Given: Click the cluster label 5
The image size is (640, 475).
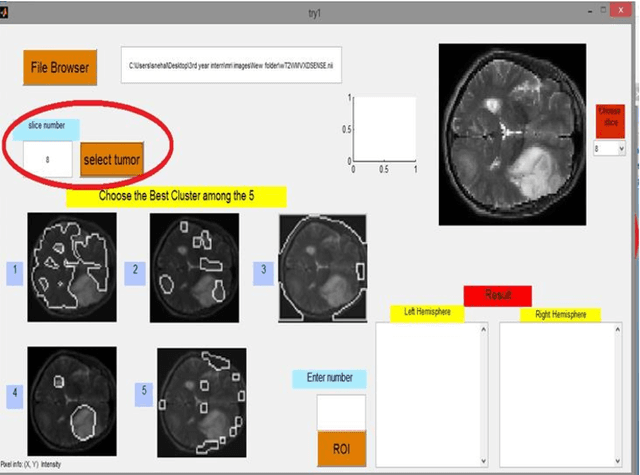Looking at the screenshot, I should pyautogui.click(x=144, y=395).
